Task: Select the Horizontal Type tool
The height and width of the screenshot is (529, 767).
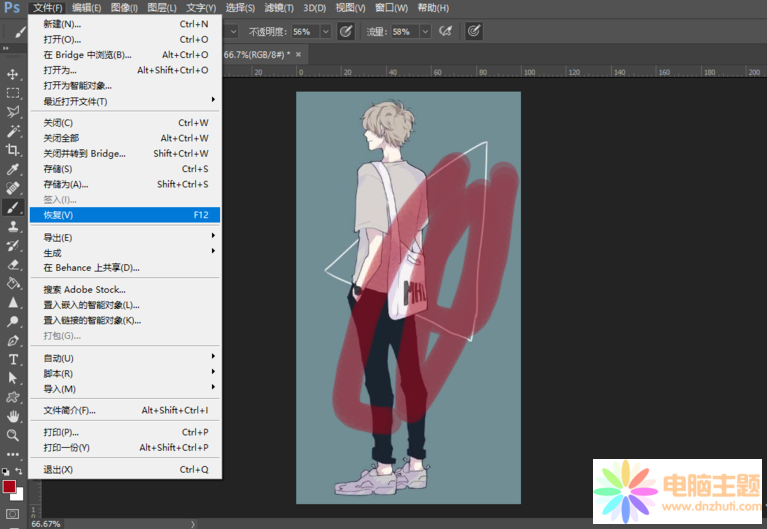Action: (13, 359)
